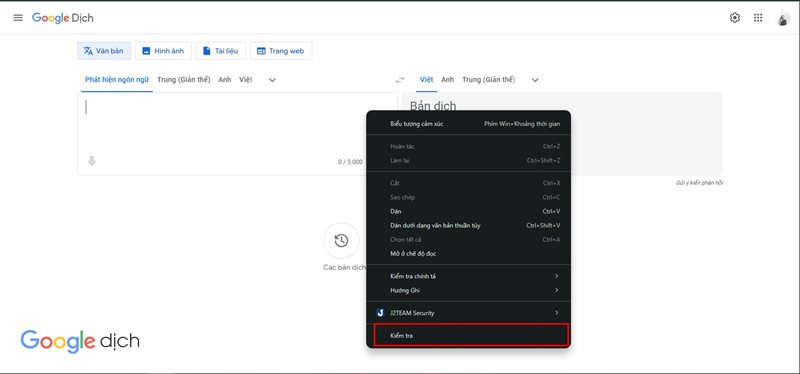Swap source and target languages
The height and width of the screenshot is (374, 800).
click(400, 80)
